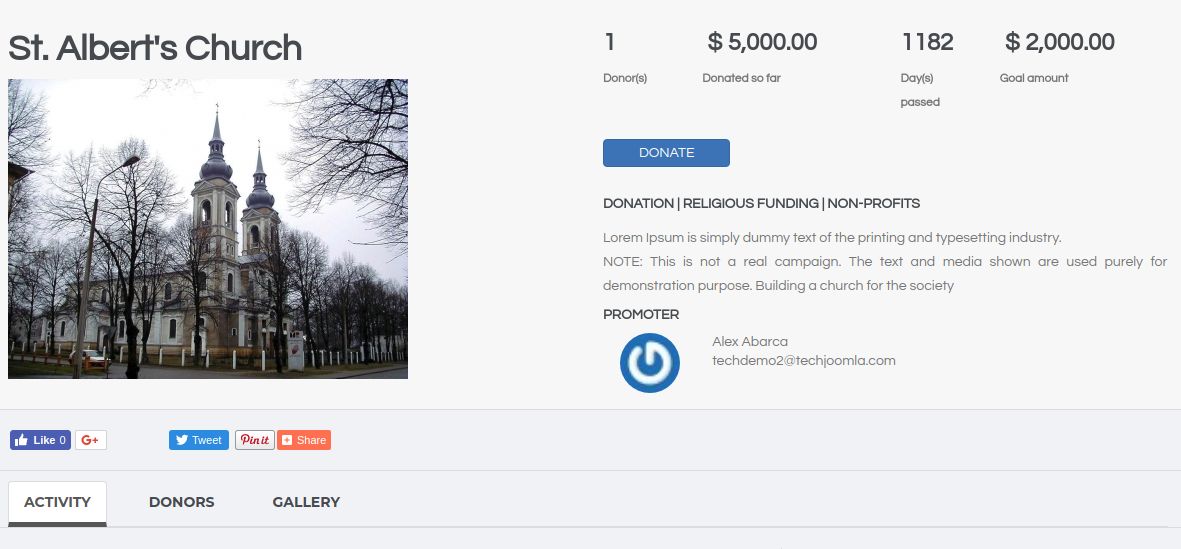Click the 1182 days passed counter
The height and width of the screenshot is (549, 1181).
(x=927, y=42)
